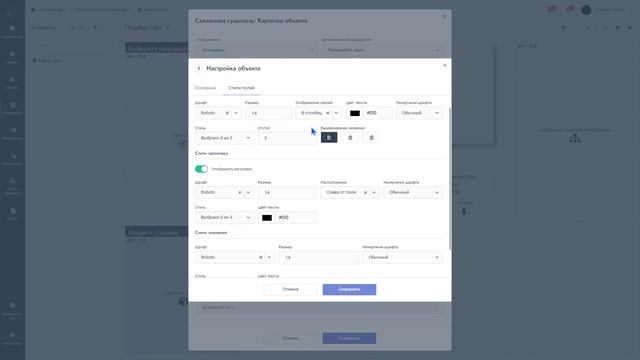Open the topmost Стиль multiselect dropdown
The height and width of the screenshot is (360, 640).
[x=224, y=138]
